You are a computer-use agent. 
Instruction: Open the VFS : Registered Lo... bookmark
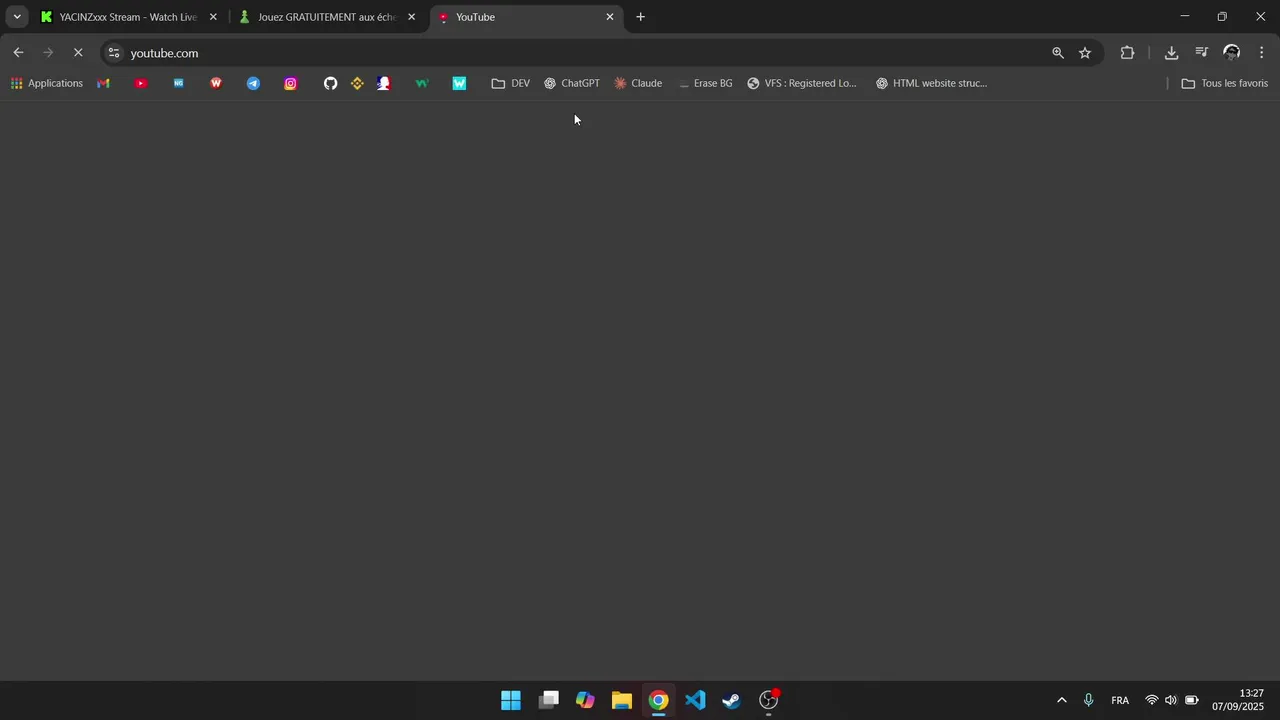[802, 83]
